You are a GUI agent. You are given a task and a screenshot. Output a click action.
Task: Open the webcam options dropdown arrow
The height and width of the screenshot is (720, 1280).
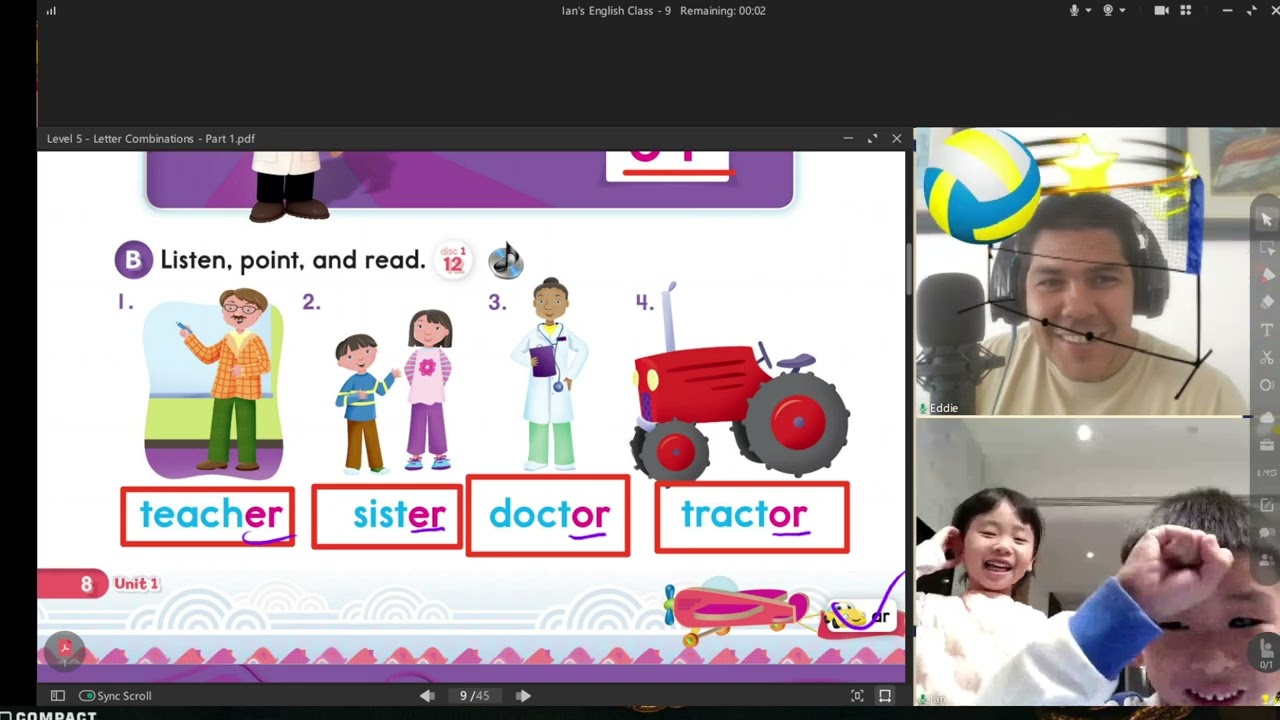click(1122, 11)
